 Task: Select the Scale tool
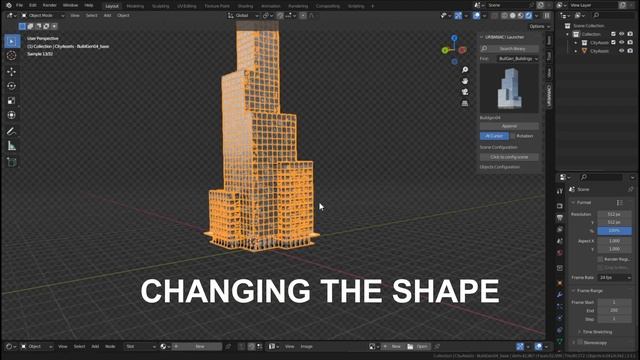tap(11, 101)
